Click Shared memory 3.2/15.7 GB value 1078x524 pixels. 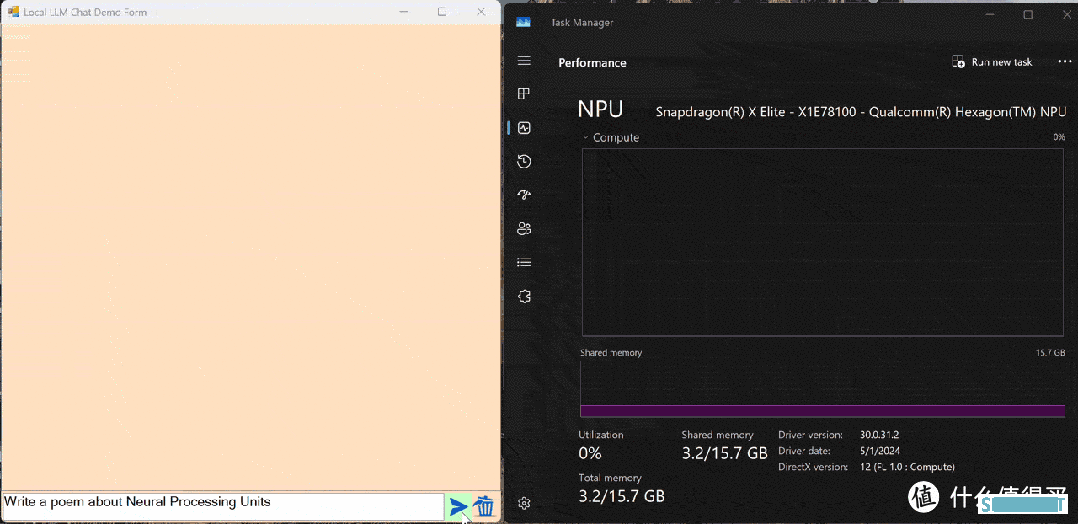point(724,453)
